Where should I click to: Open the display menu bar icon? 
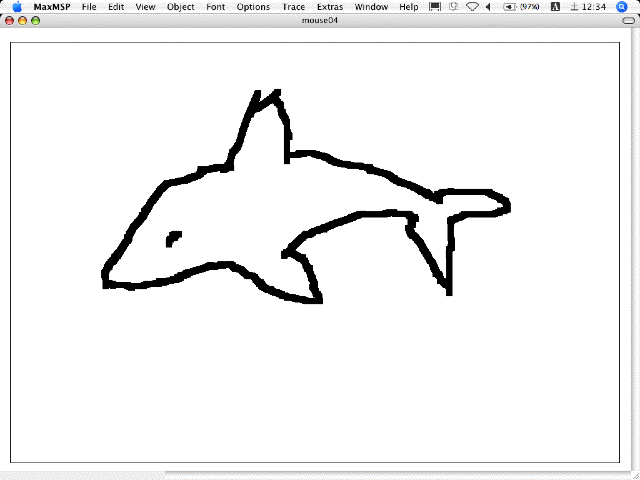pyautogui.click(x=435, y=7)
